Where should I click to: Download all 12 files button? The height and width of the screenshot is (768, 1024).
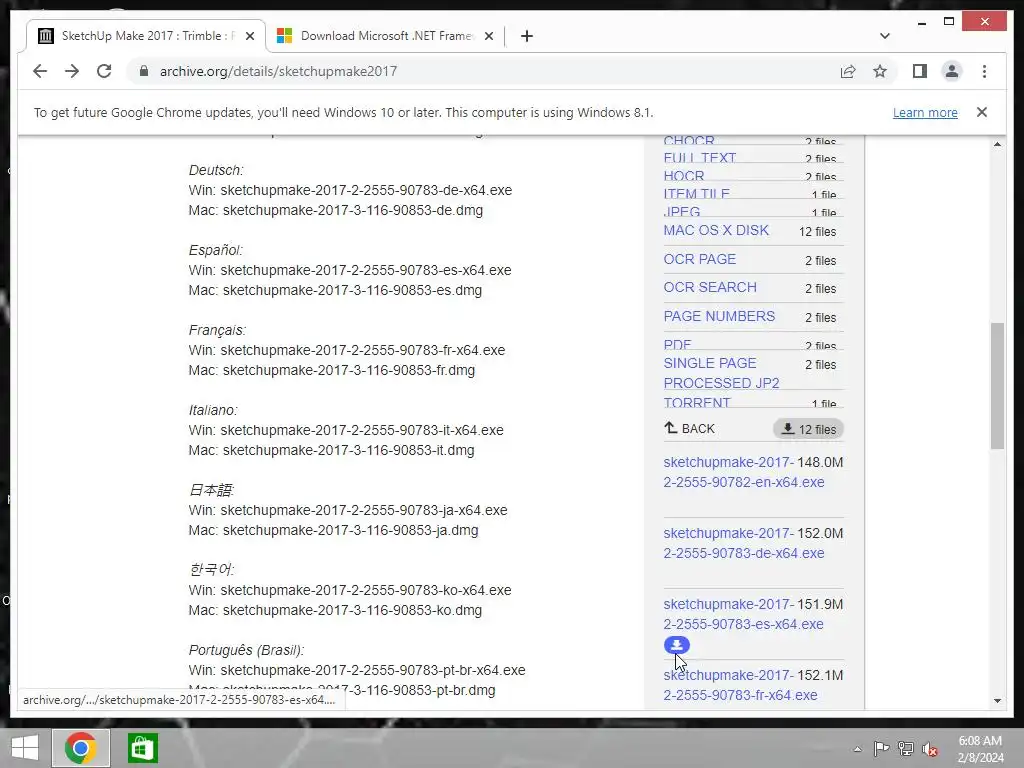point(808,429)
